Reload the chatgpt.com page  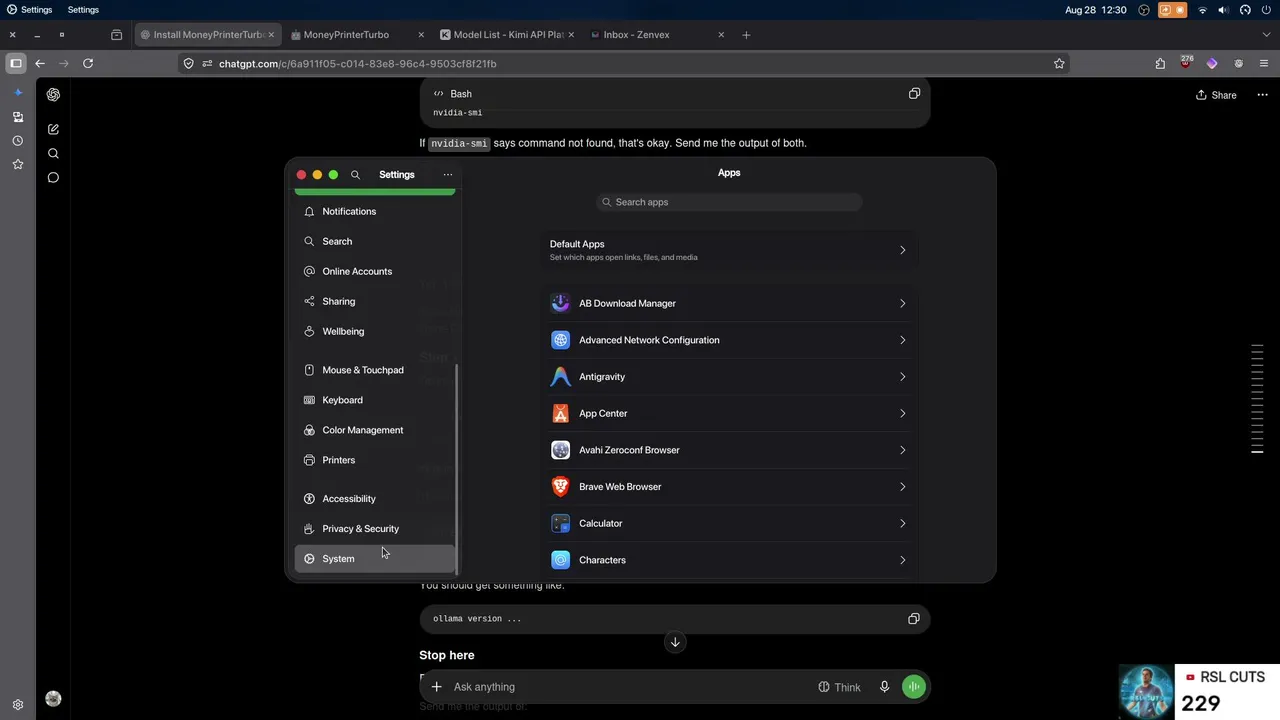tap(88, 63)
